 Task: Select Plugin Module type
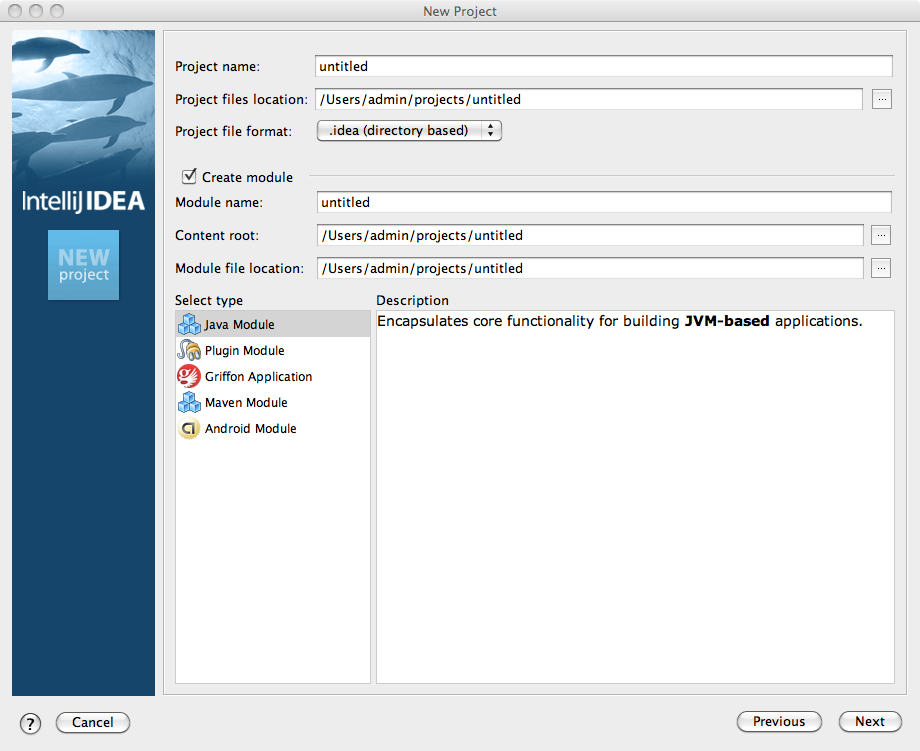pos(273,350)
